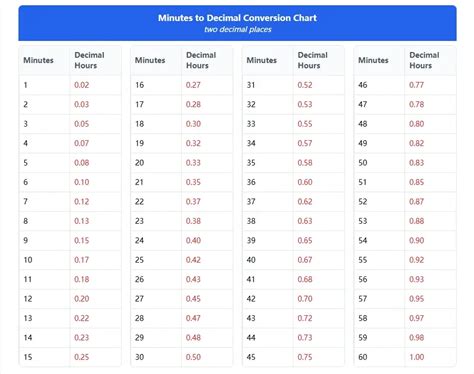
Task: Select the 0.75 cell for 45 minutes
Action: click(x=305, y=357)
